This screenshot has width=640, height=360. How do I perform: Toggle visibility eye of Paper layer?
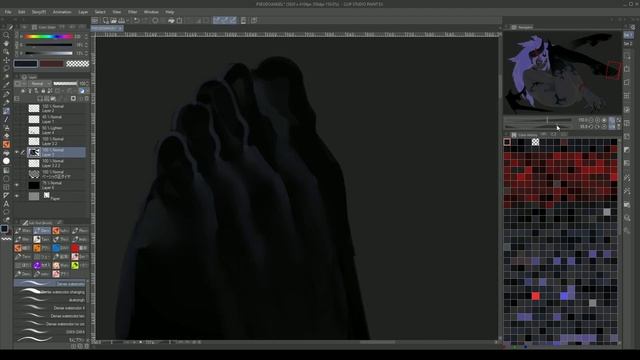[x=17, y=196]
